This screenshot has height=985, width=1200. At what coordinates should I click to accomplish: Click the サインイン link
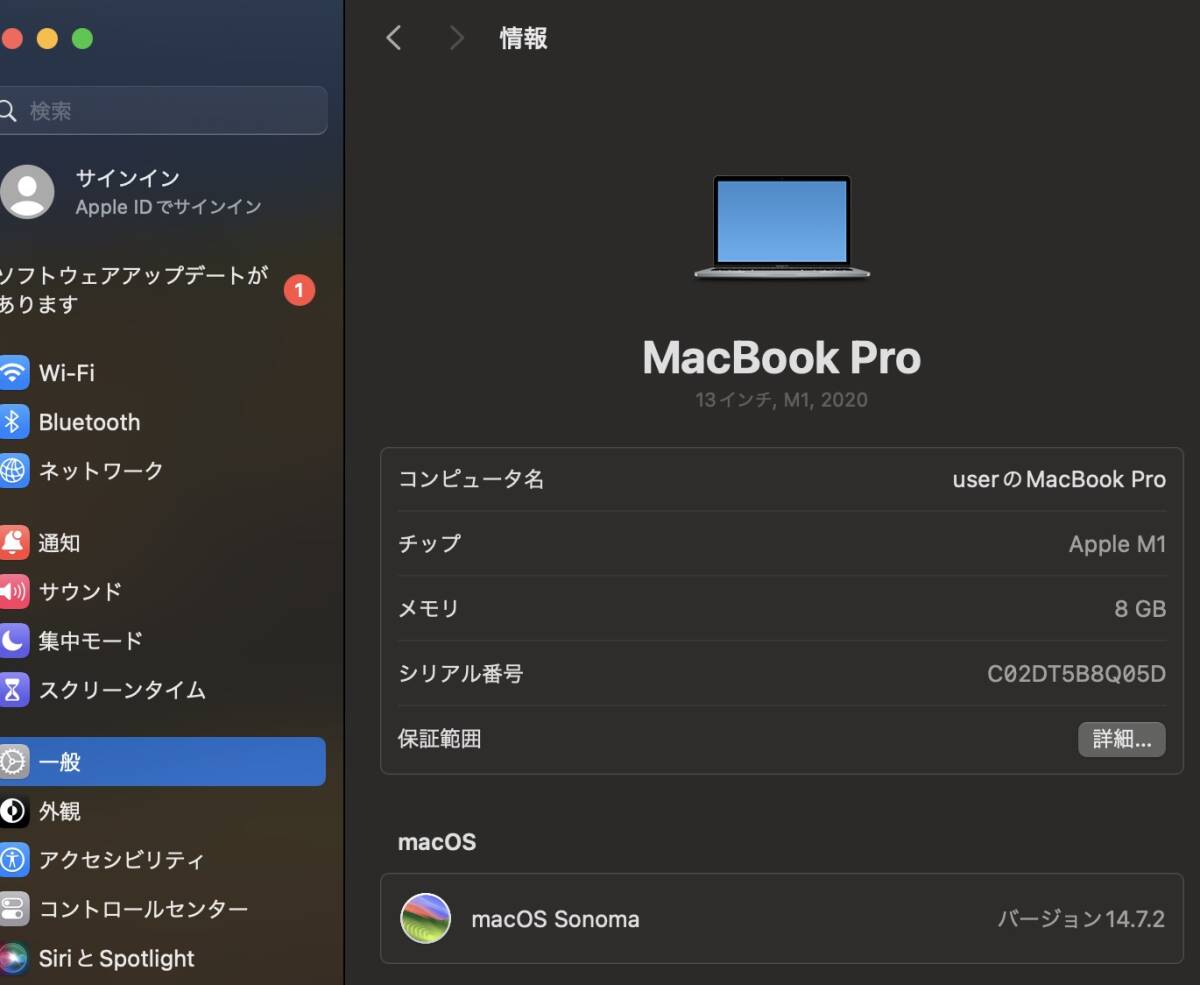pos(128,178)
